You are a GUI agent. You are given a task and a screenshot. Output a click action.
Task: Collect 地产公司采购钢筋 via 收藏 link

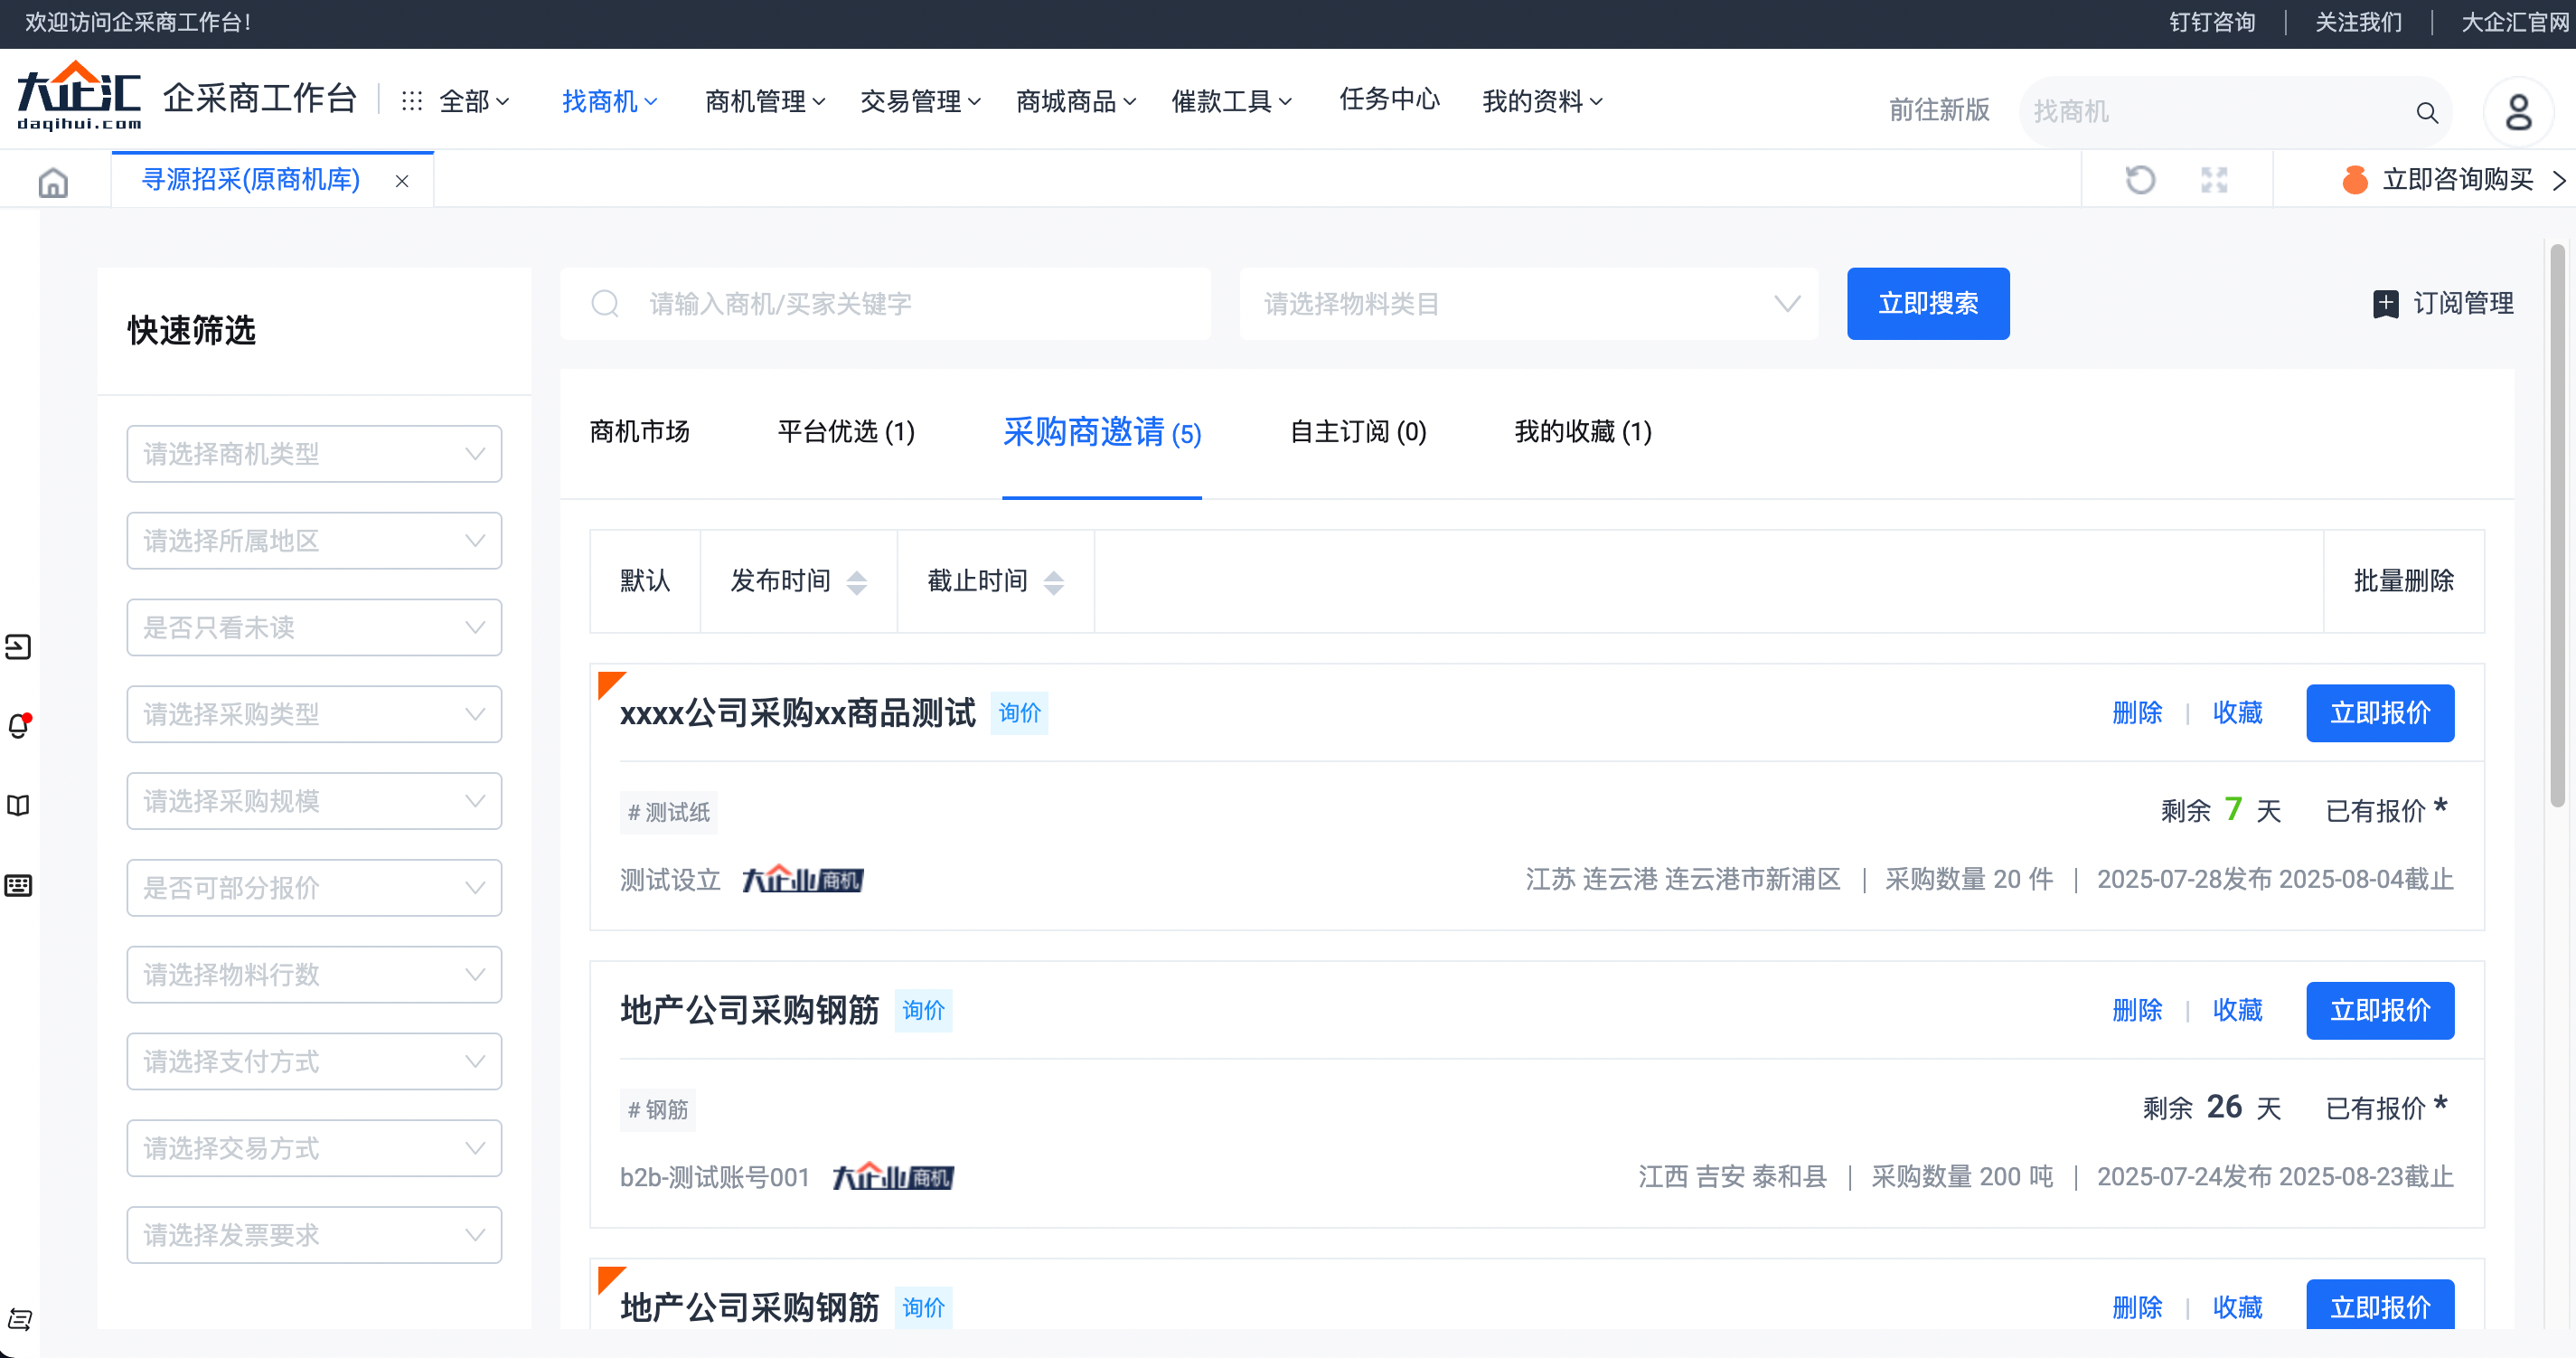point(2238,1010)
